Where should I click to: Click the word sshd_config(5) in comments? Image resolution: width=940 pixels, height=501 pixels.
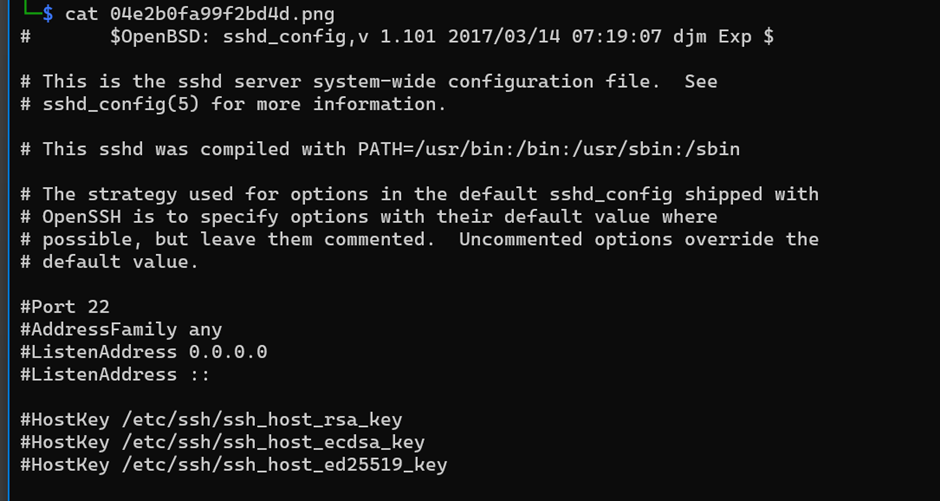tap(121, 104)
